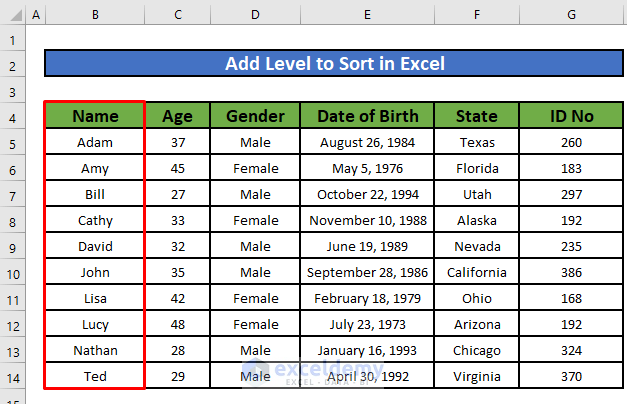The image size is (627, 404).
Task: Click the Age header cell
Action: click(x=178, y=116)
